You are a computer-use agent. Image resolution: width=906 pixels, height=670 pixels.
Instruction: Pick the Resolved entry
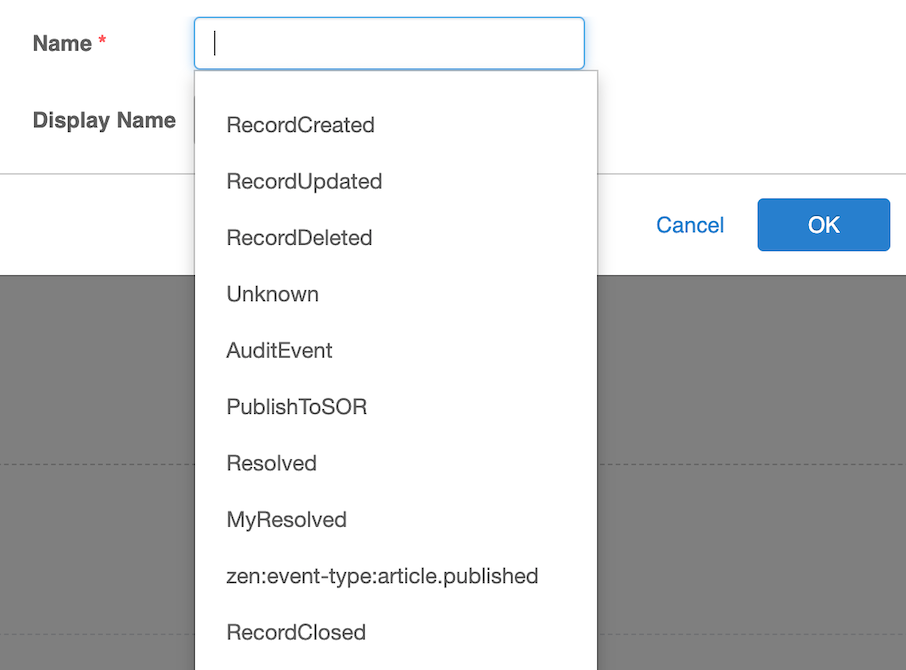click(x=396, y=463)
